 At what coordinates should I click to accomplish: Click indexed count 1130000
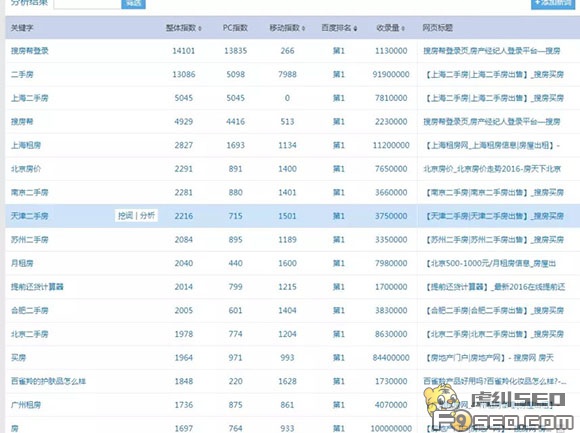pos(391,51)
